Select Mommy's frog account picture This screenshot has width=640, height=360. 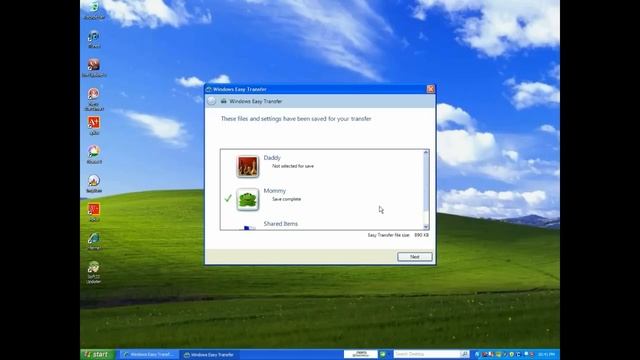pyautogui.click(x=248, y=200)
